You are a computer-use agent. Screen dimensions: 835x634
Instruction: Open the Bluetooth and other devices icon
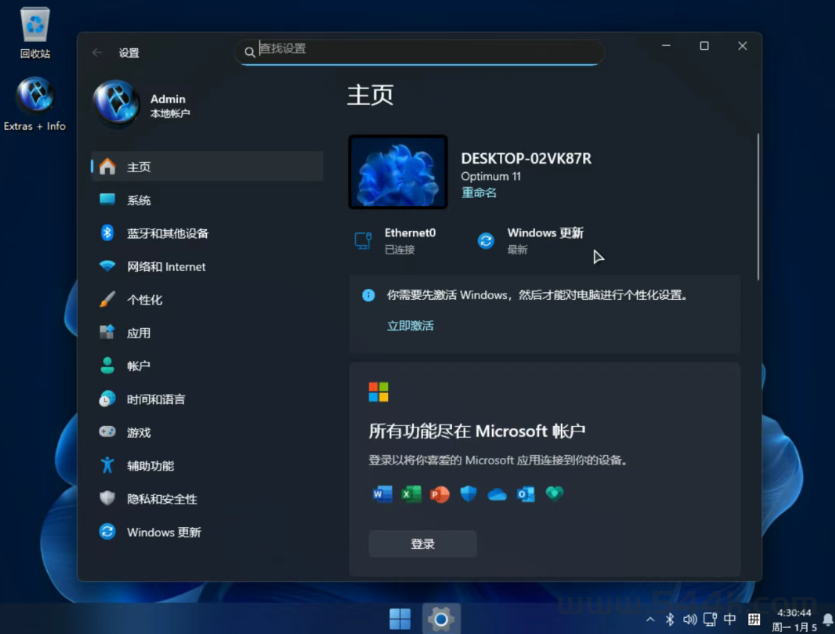tap(107, 233)
